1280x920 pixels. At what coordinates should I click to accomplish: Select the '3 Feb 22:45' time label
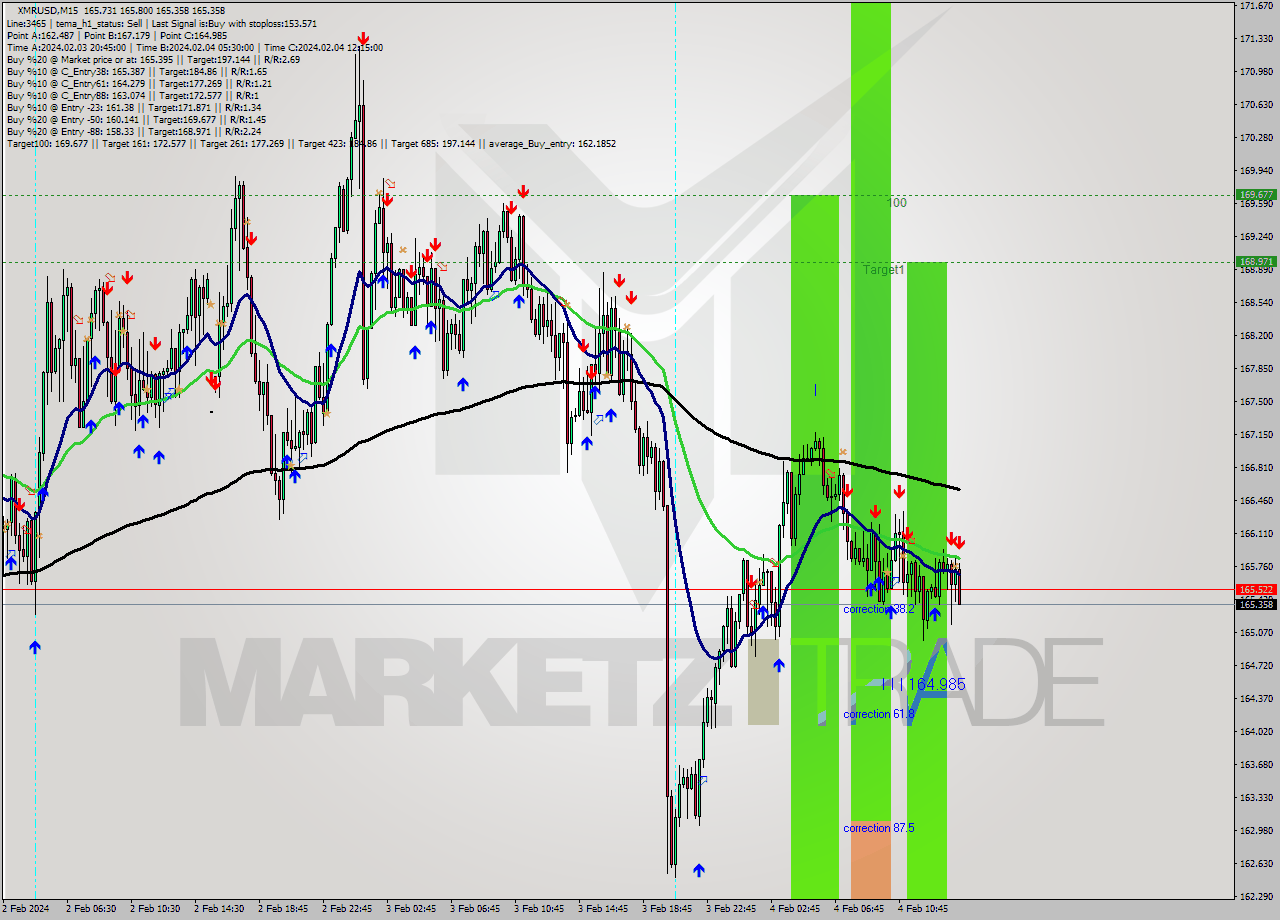pyautogui.click(x=731, y=909)
